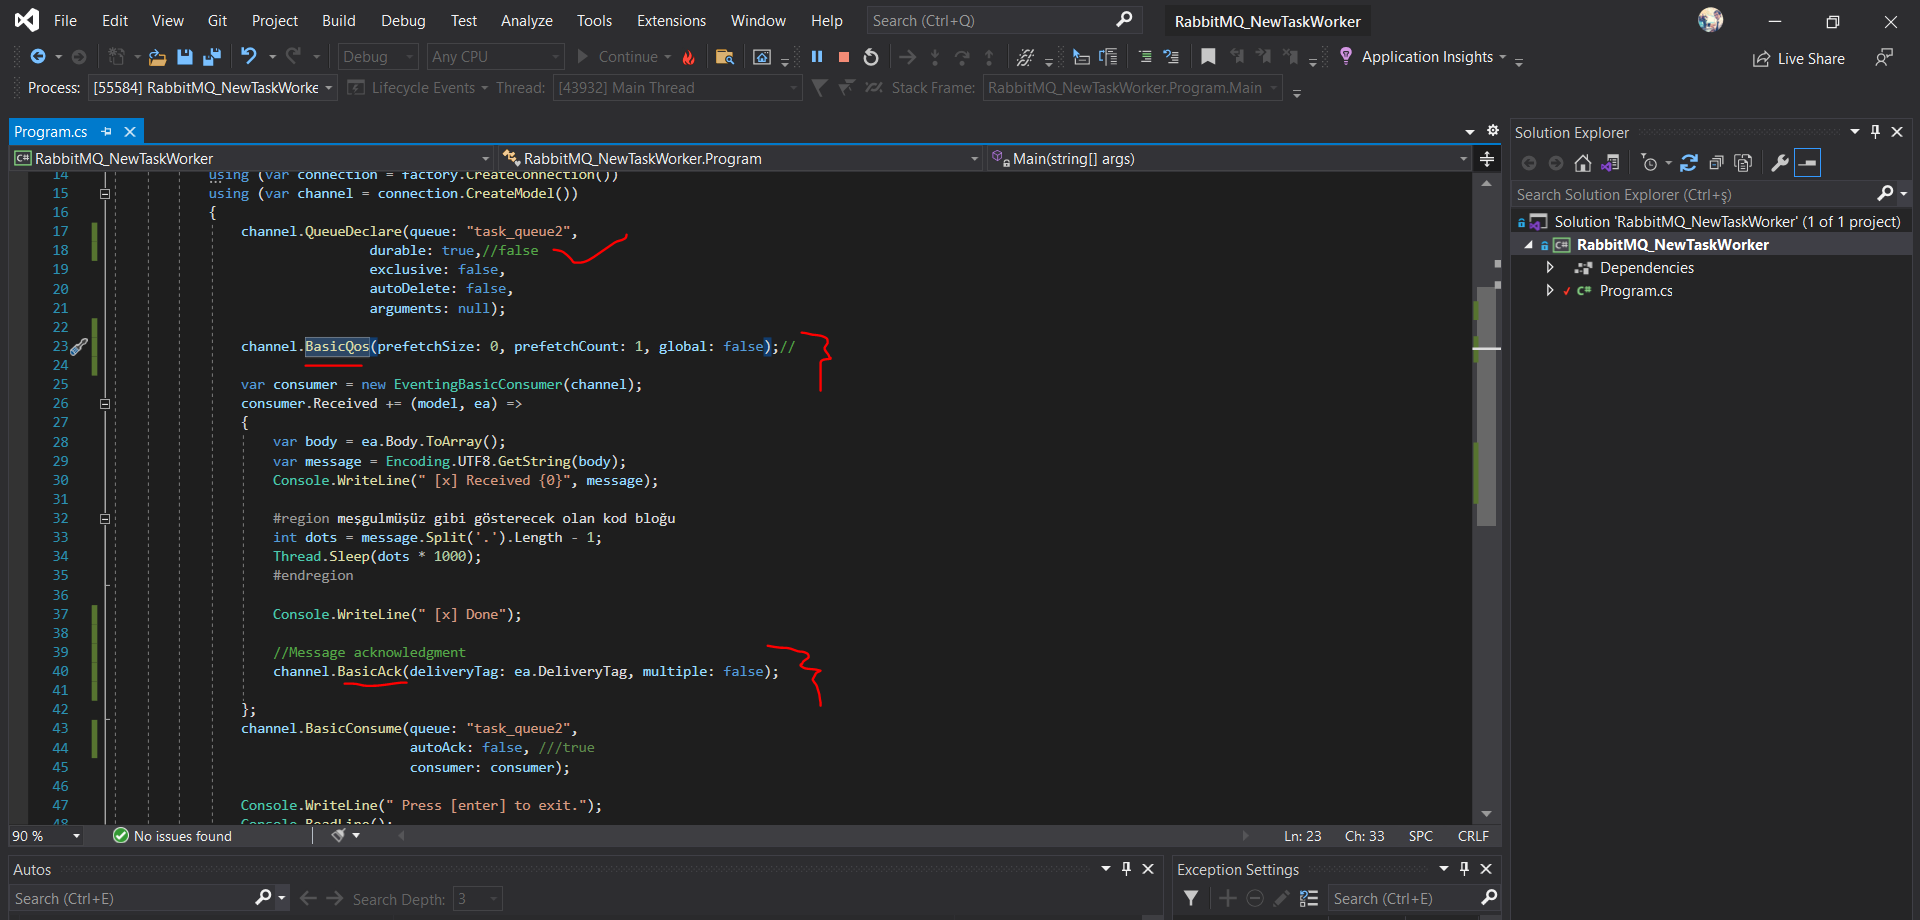Toggle pin on the Program.cs tab

coord(107,132)
